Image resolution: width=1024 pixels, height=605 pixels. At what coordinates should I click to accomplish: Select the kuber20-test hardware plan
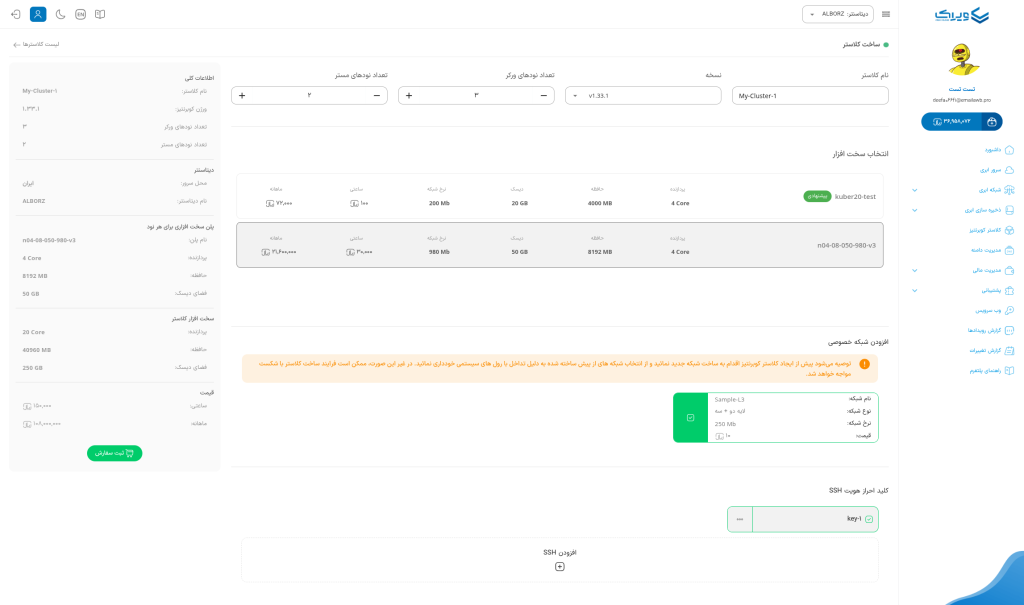click(x=559, y=196)
